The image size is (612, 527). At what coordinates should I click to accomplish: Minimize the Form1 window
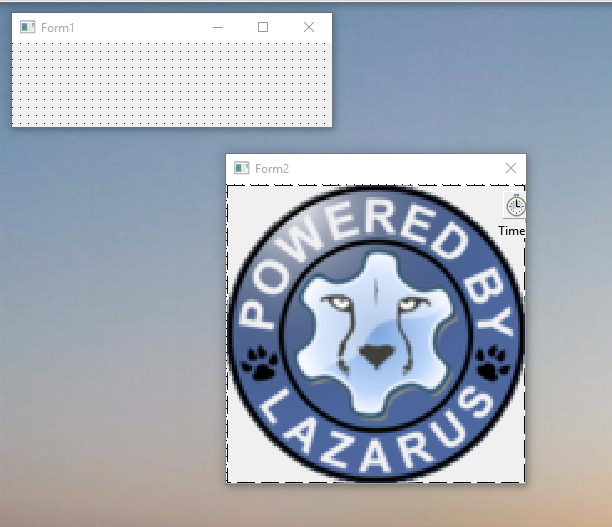(x=218, y=27)
